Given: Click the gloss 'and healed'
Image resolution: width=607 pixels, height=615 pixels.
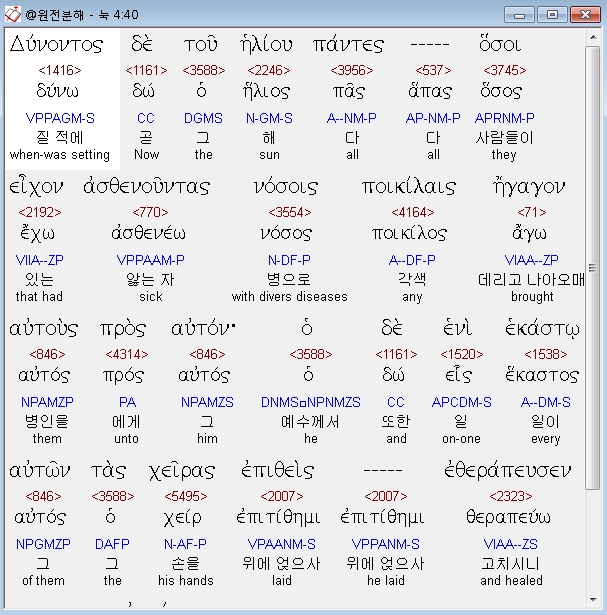Looking at the screenshot, I should (x=511, y=581).
